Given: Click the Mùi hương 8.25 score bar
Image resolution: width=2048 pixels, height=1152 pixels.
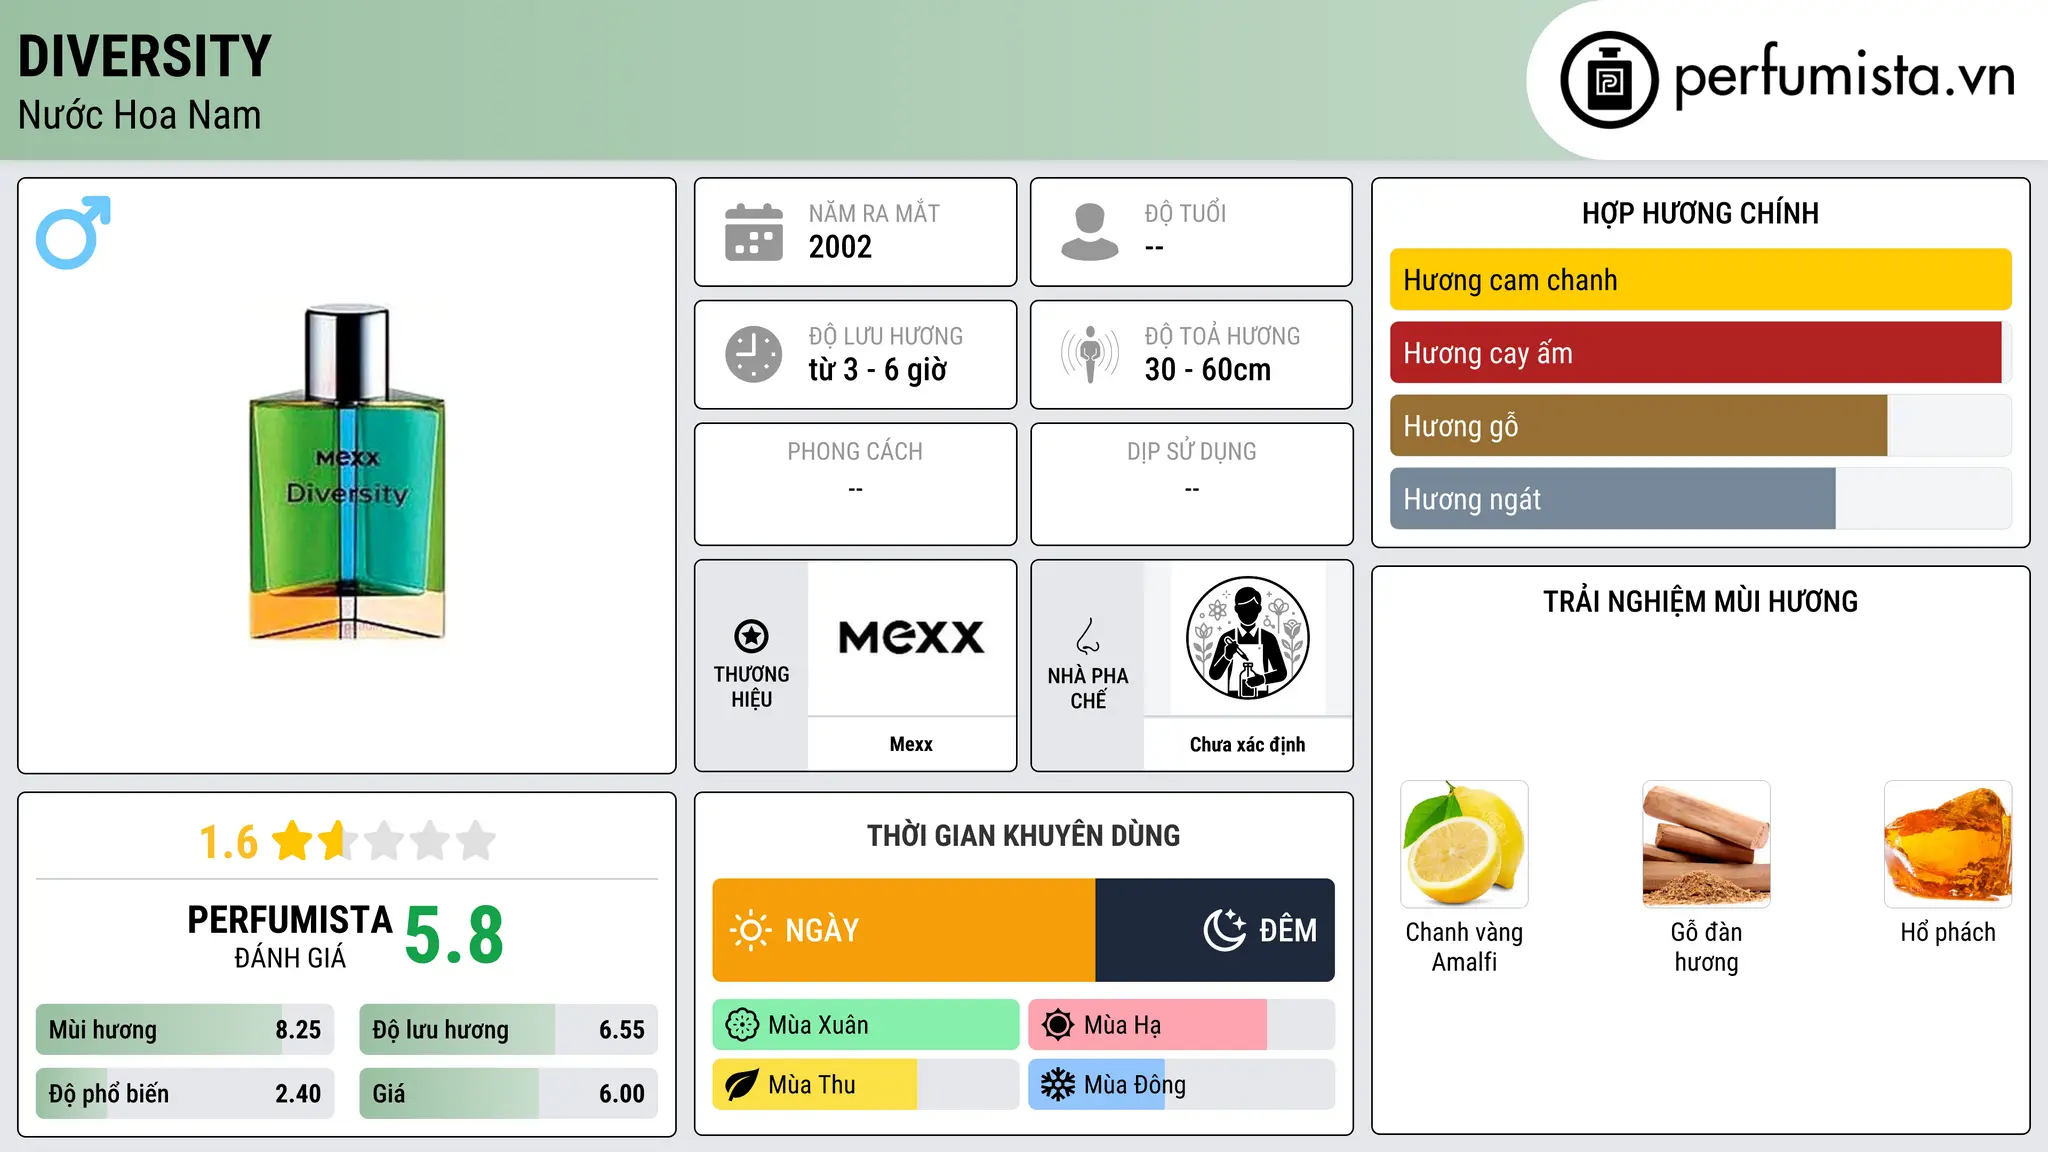Looking at the screenshot, I should coord(185,1030).
